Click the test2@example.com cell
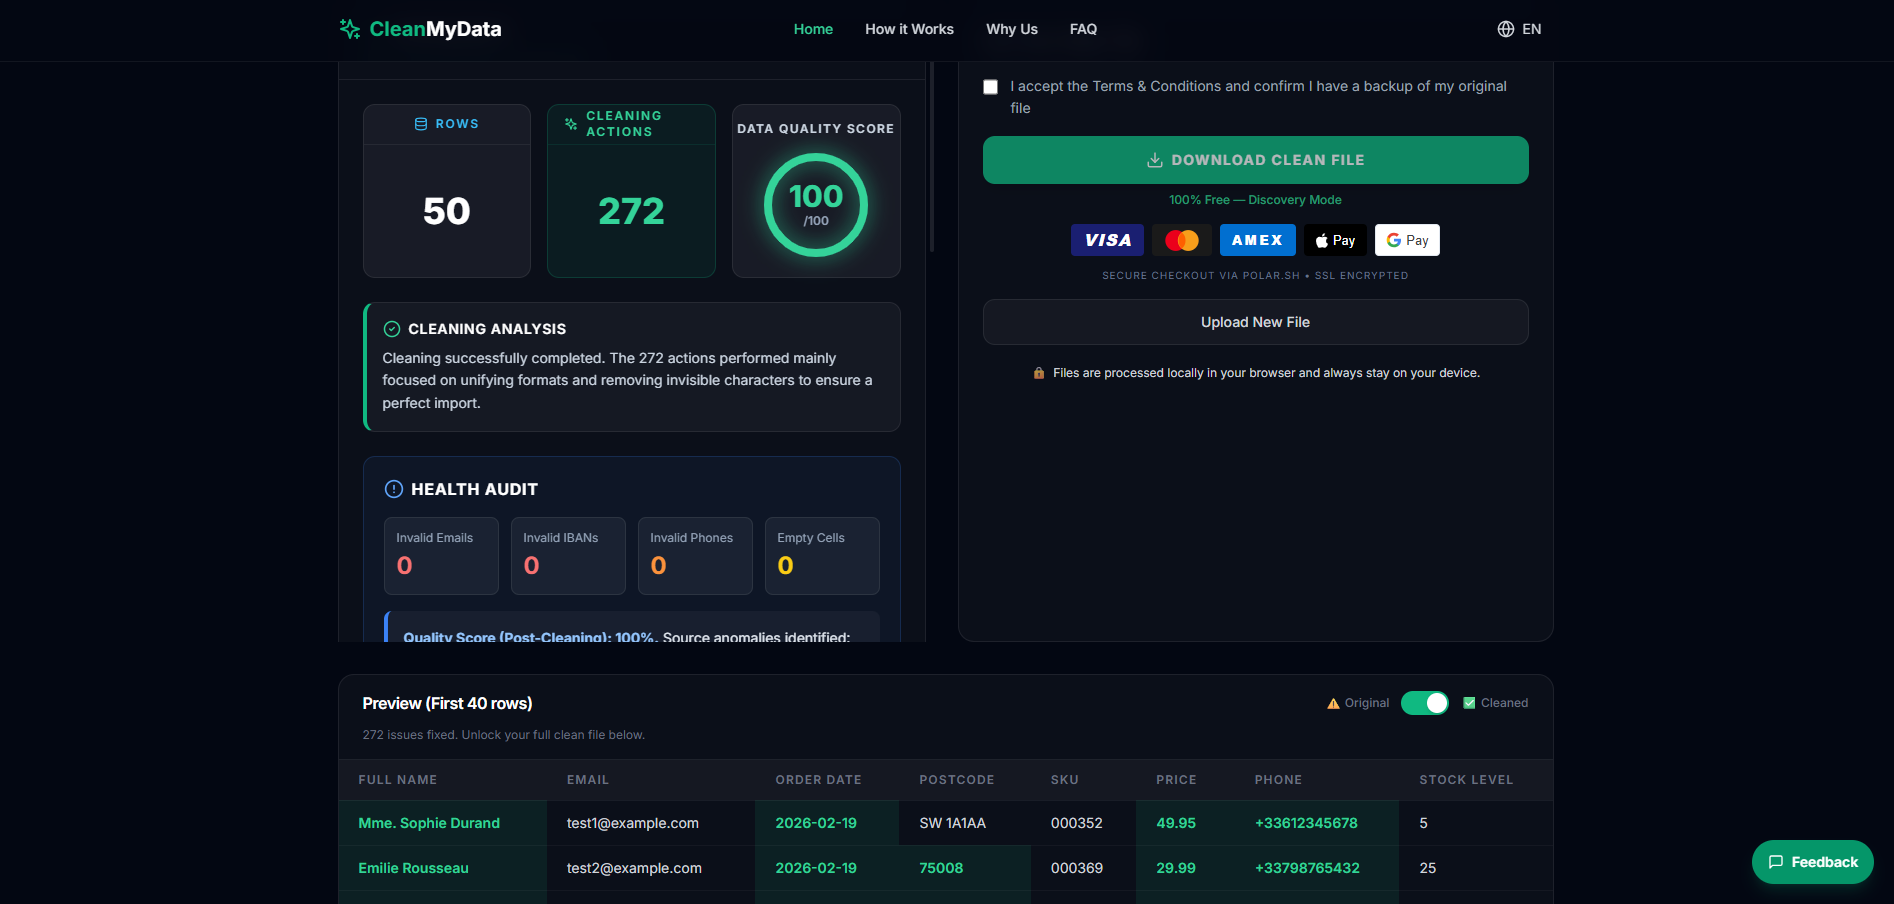1894x904 pixels. click(x=651, y=868)
